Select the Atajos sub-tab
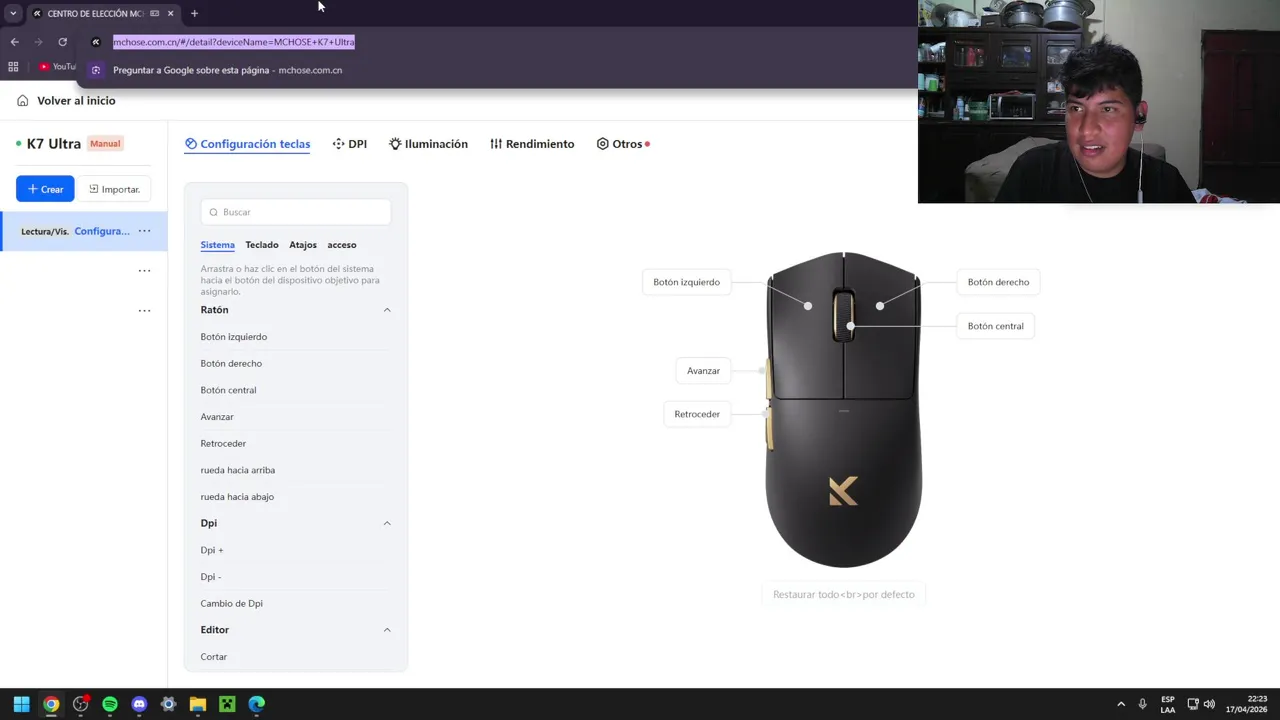This screenshot has height=720, width=1280. click(303, 245)
